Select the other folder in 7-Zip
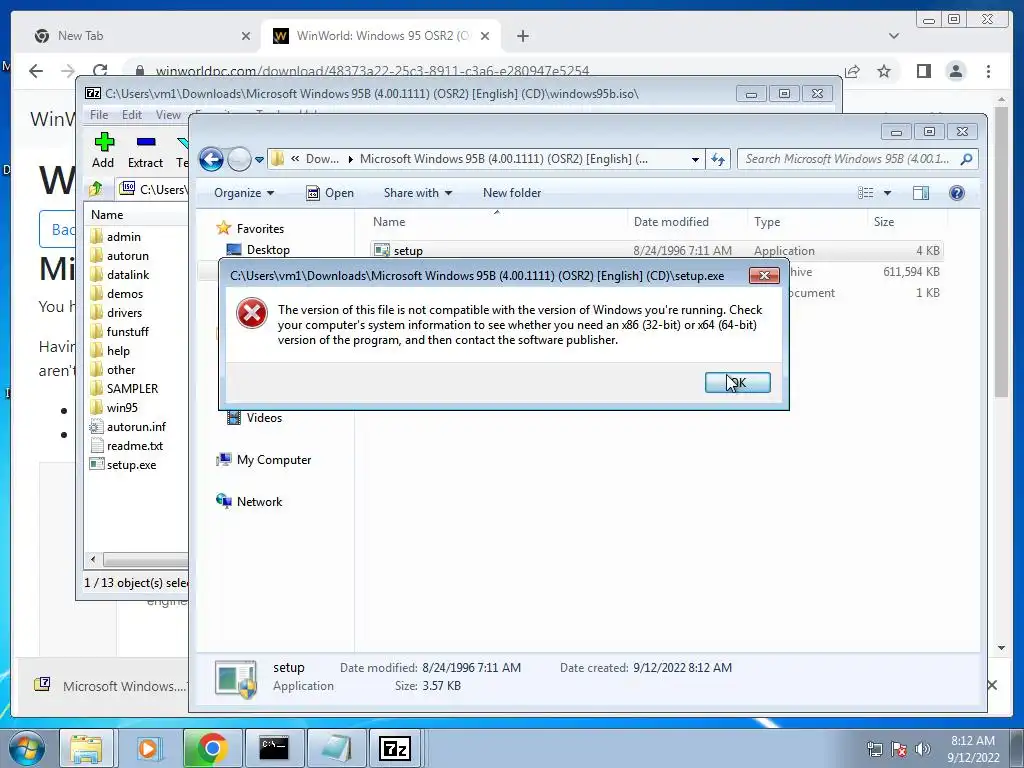This screenshot has width=1024, height=768. tap(121, 369)
